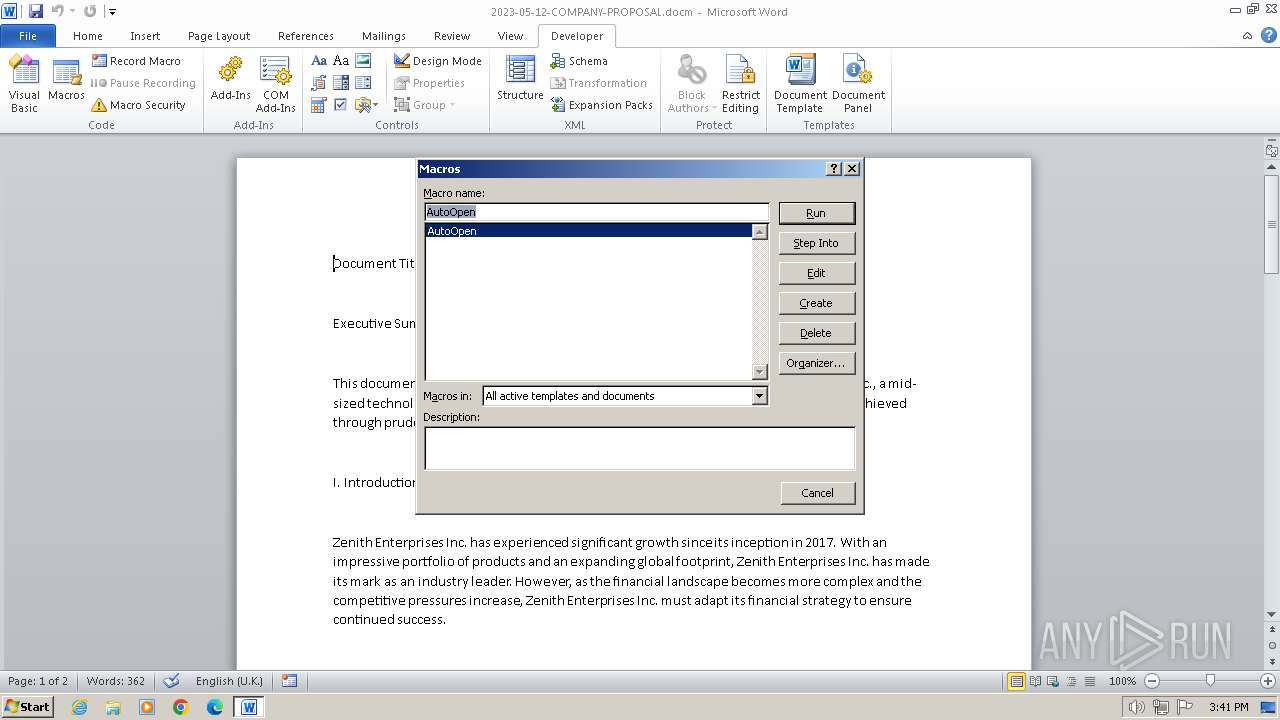This screenshot has width=1280, height=720.
Task: Open the Visual Basic editor
Action: (x=24, y=84)
